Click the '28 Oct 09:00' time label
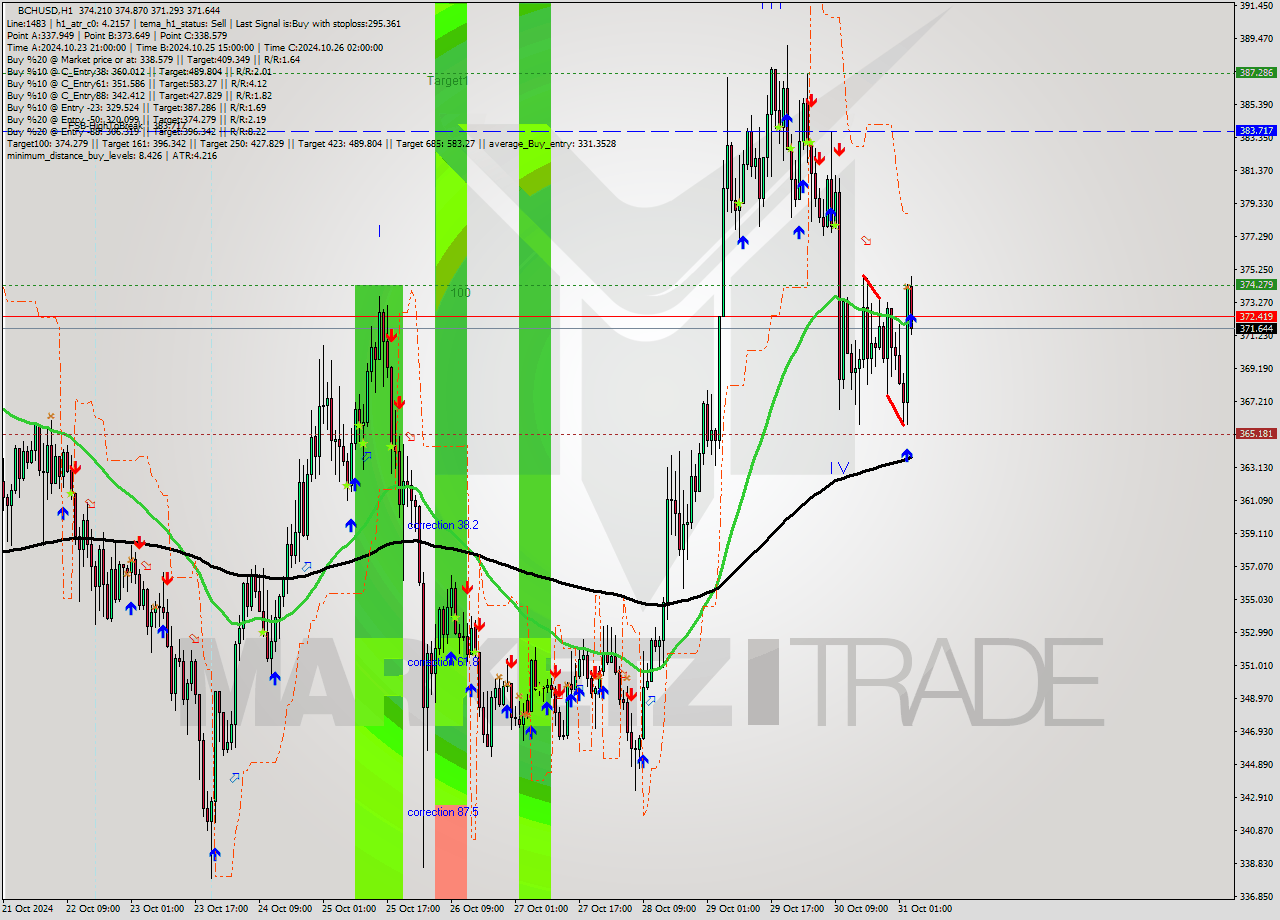This screenshot has height=920, width=1280. [669, 909]
